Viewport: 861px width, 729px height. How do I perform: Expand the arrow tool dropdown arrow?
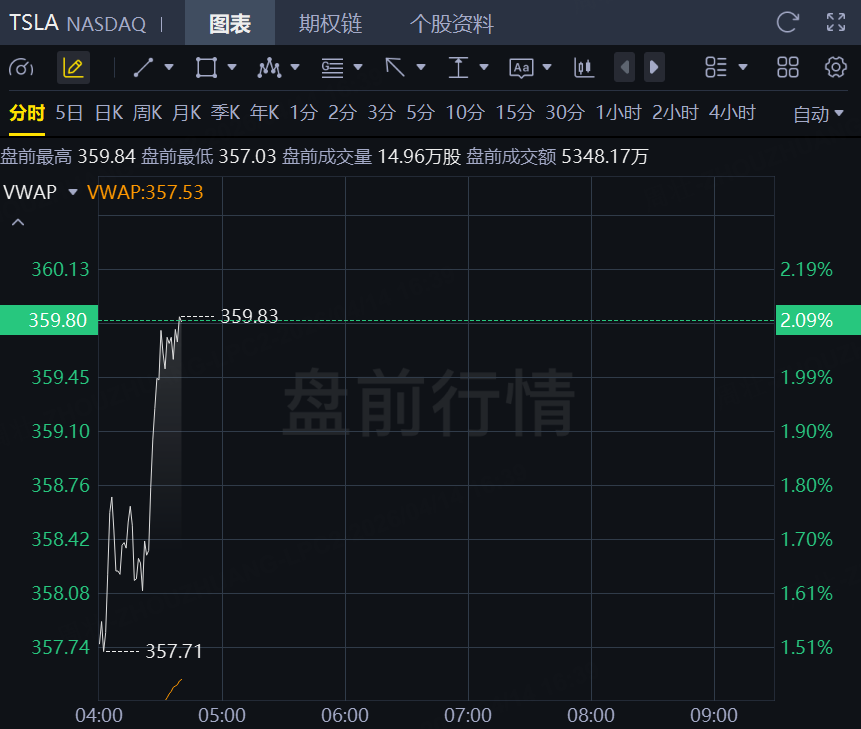(x=421, y=67)
